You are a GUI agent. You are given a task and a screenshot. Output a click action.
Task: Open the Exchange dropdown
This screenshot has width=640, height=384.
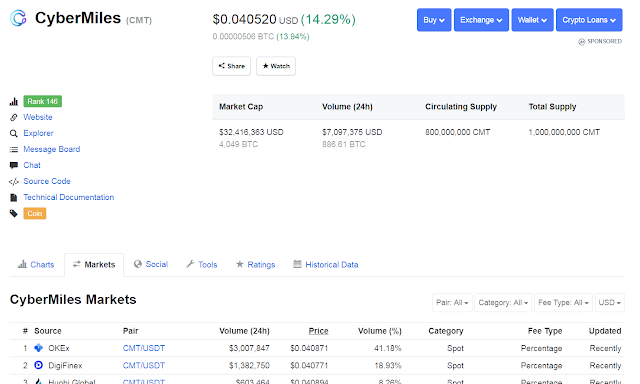481,20
